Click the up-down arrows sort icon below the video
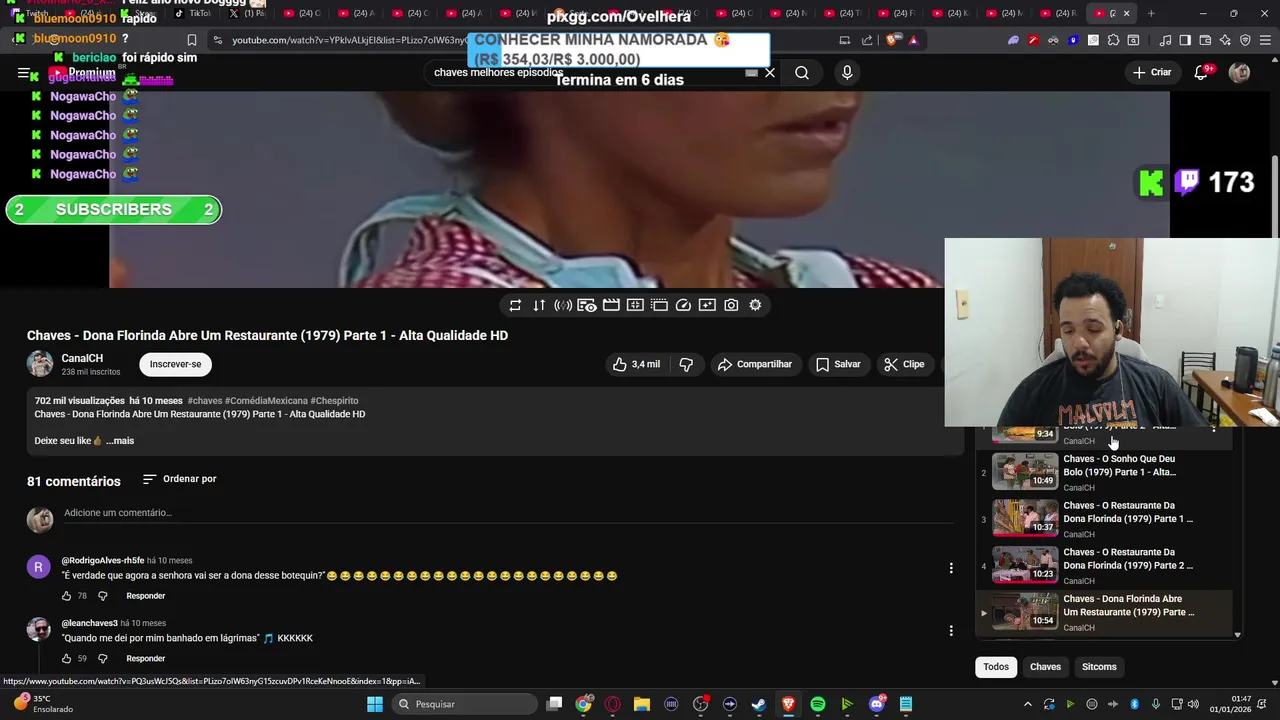The height and width of the screenshot is (720, 1280). click(539, 305)
